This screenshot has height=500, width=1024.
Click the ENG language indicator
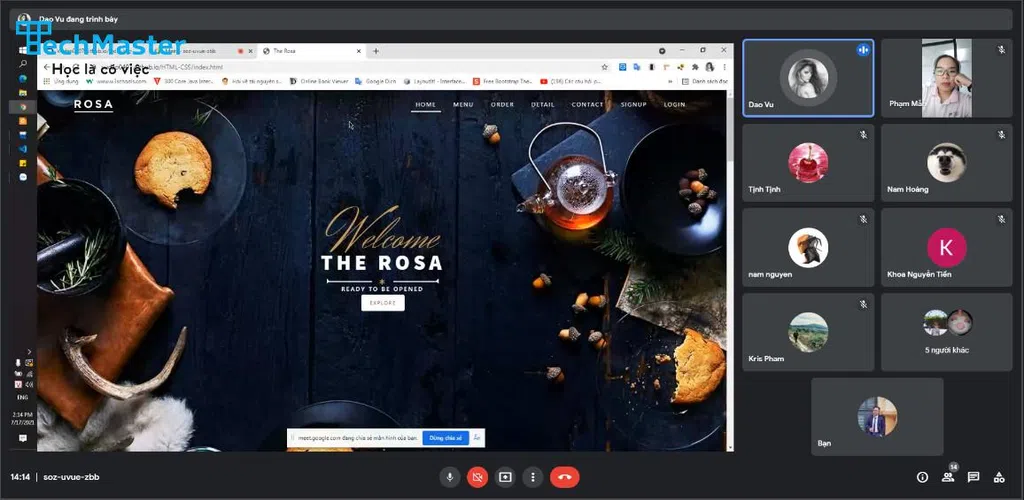pos(23,396)
